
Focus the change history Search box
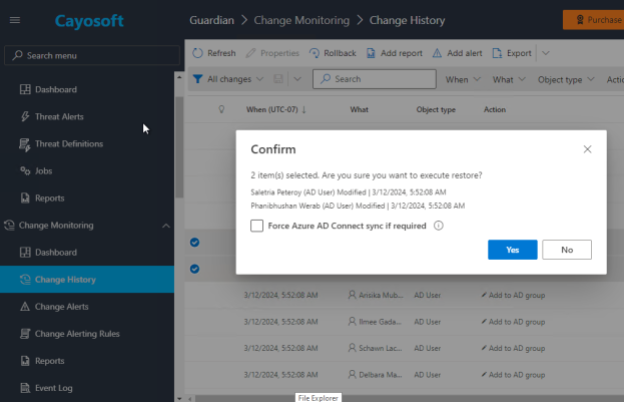(374, 79)
